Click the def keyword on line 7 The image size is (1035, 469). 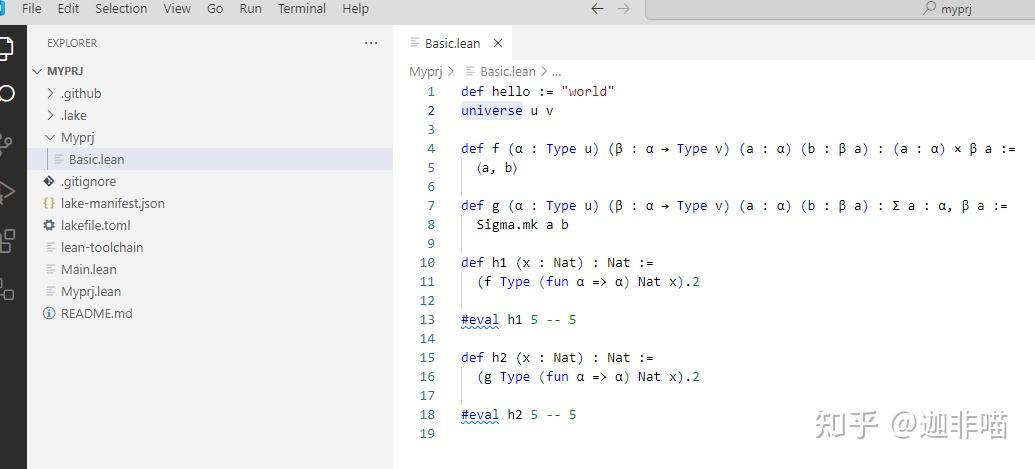coord(473,206)
